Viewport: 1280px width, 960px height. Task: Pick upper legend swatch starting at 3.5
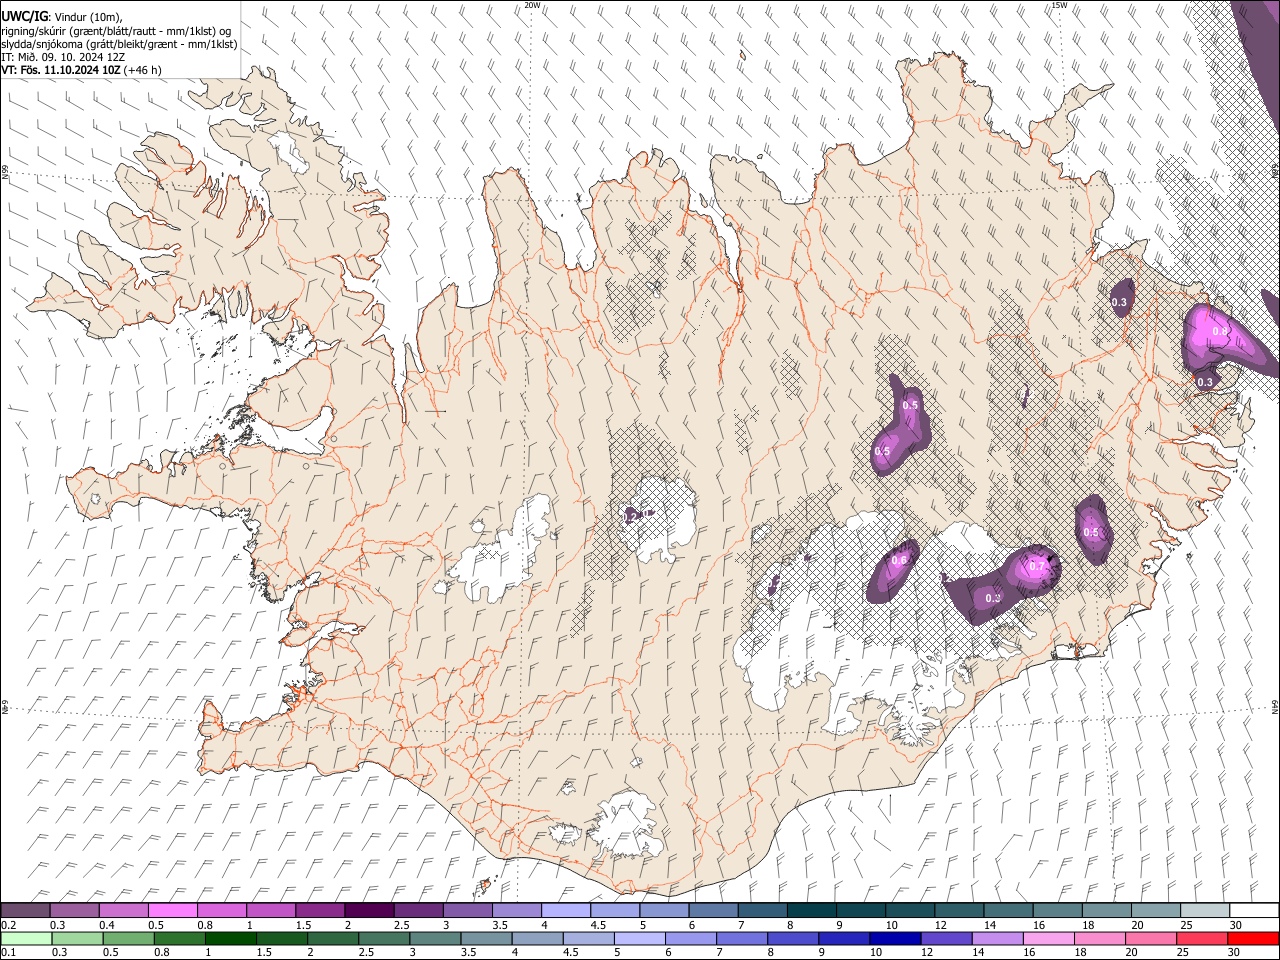(516, 911)
